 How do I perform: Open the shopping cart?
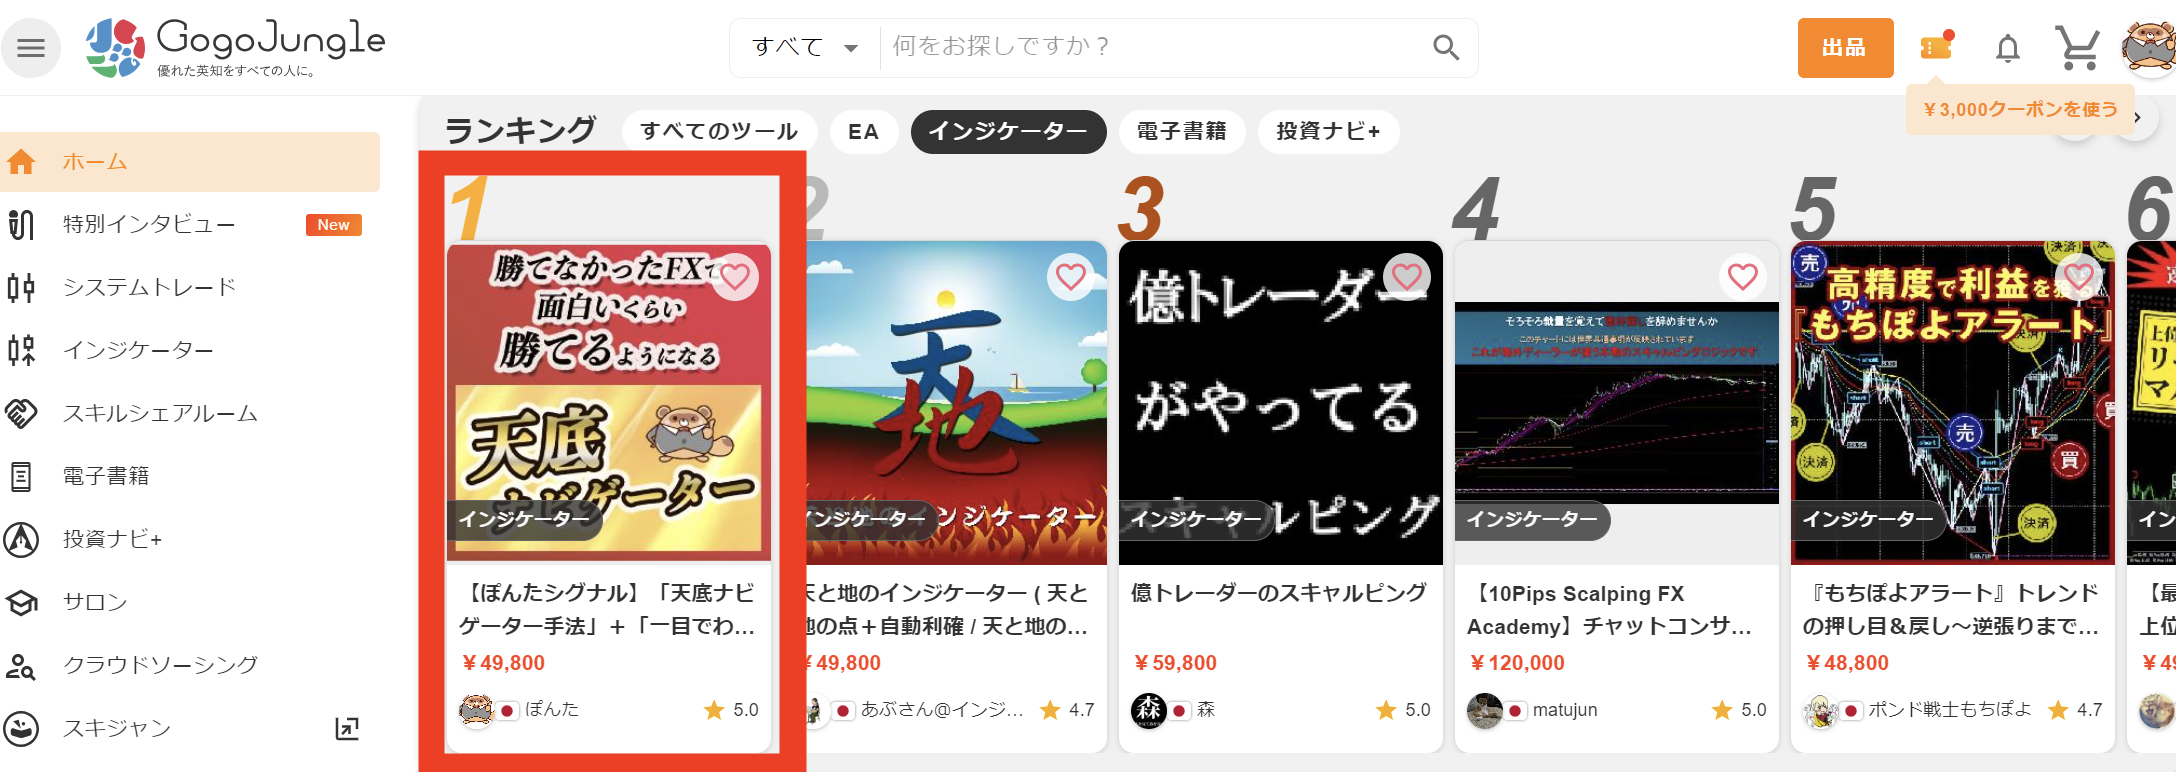pyautogui.click(x=2077, y=47)
